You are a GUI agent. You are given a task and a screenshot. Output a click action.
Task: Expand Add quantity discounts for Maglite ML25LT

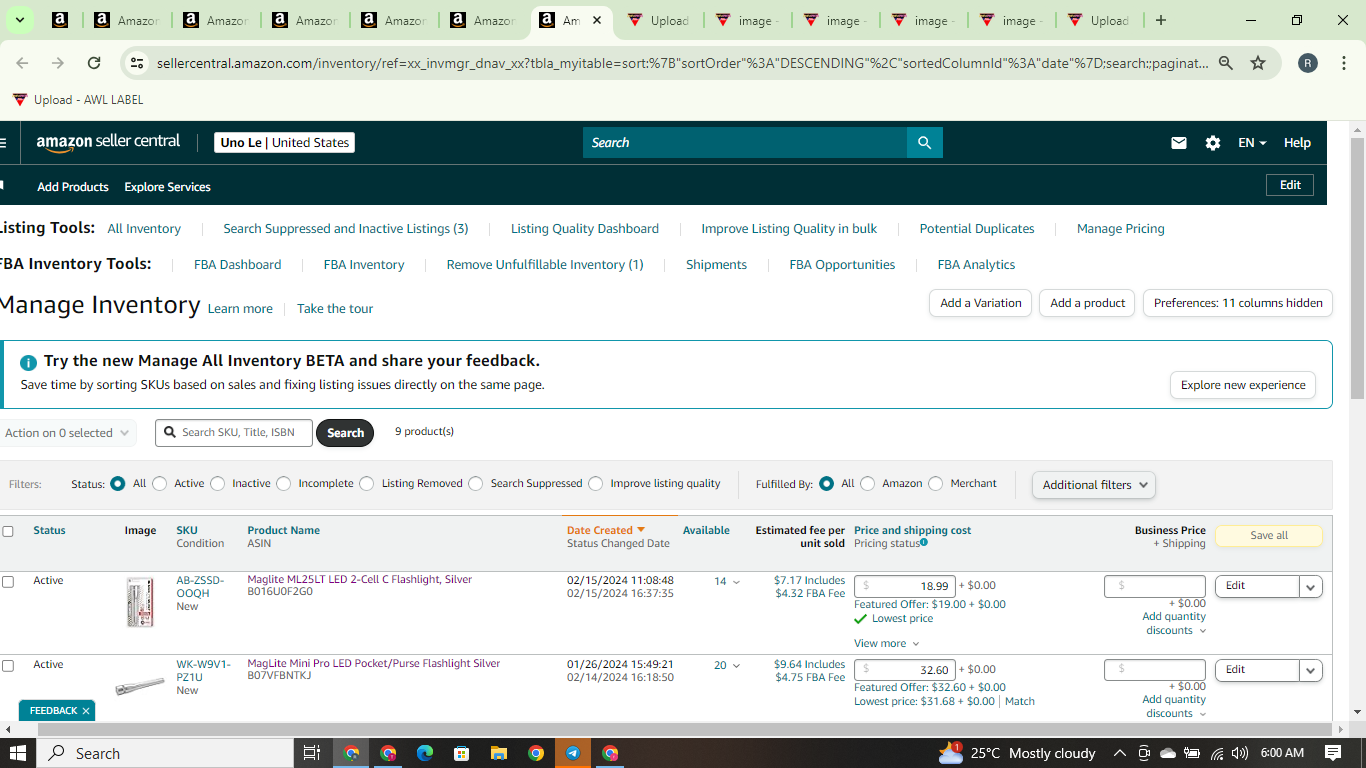pos(1174,624)
